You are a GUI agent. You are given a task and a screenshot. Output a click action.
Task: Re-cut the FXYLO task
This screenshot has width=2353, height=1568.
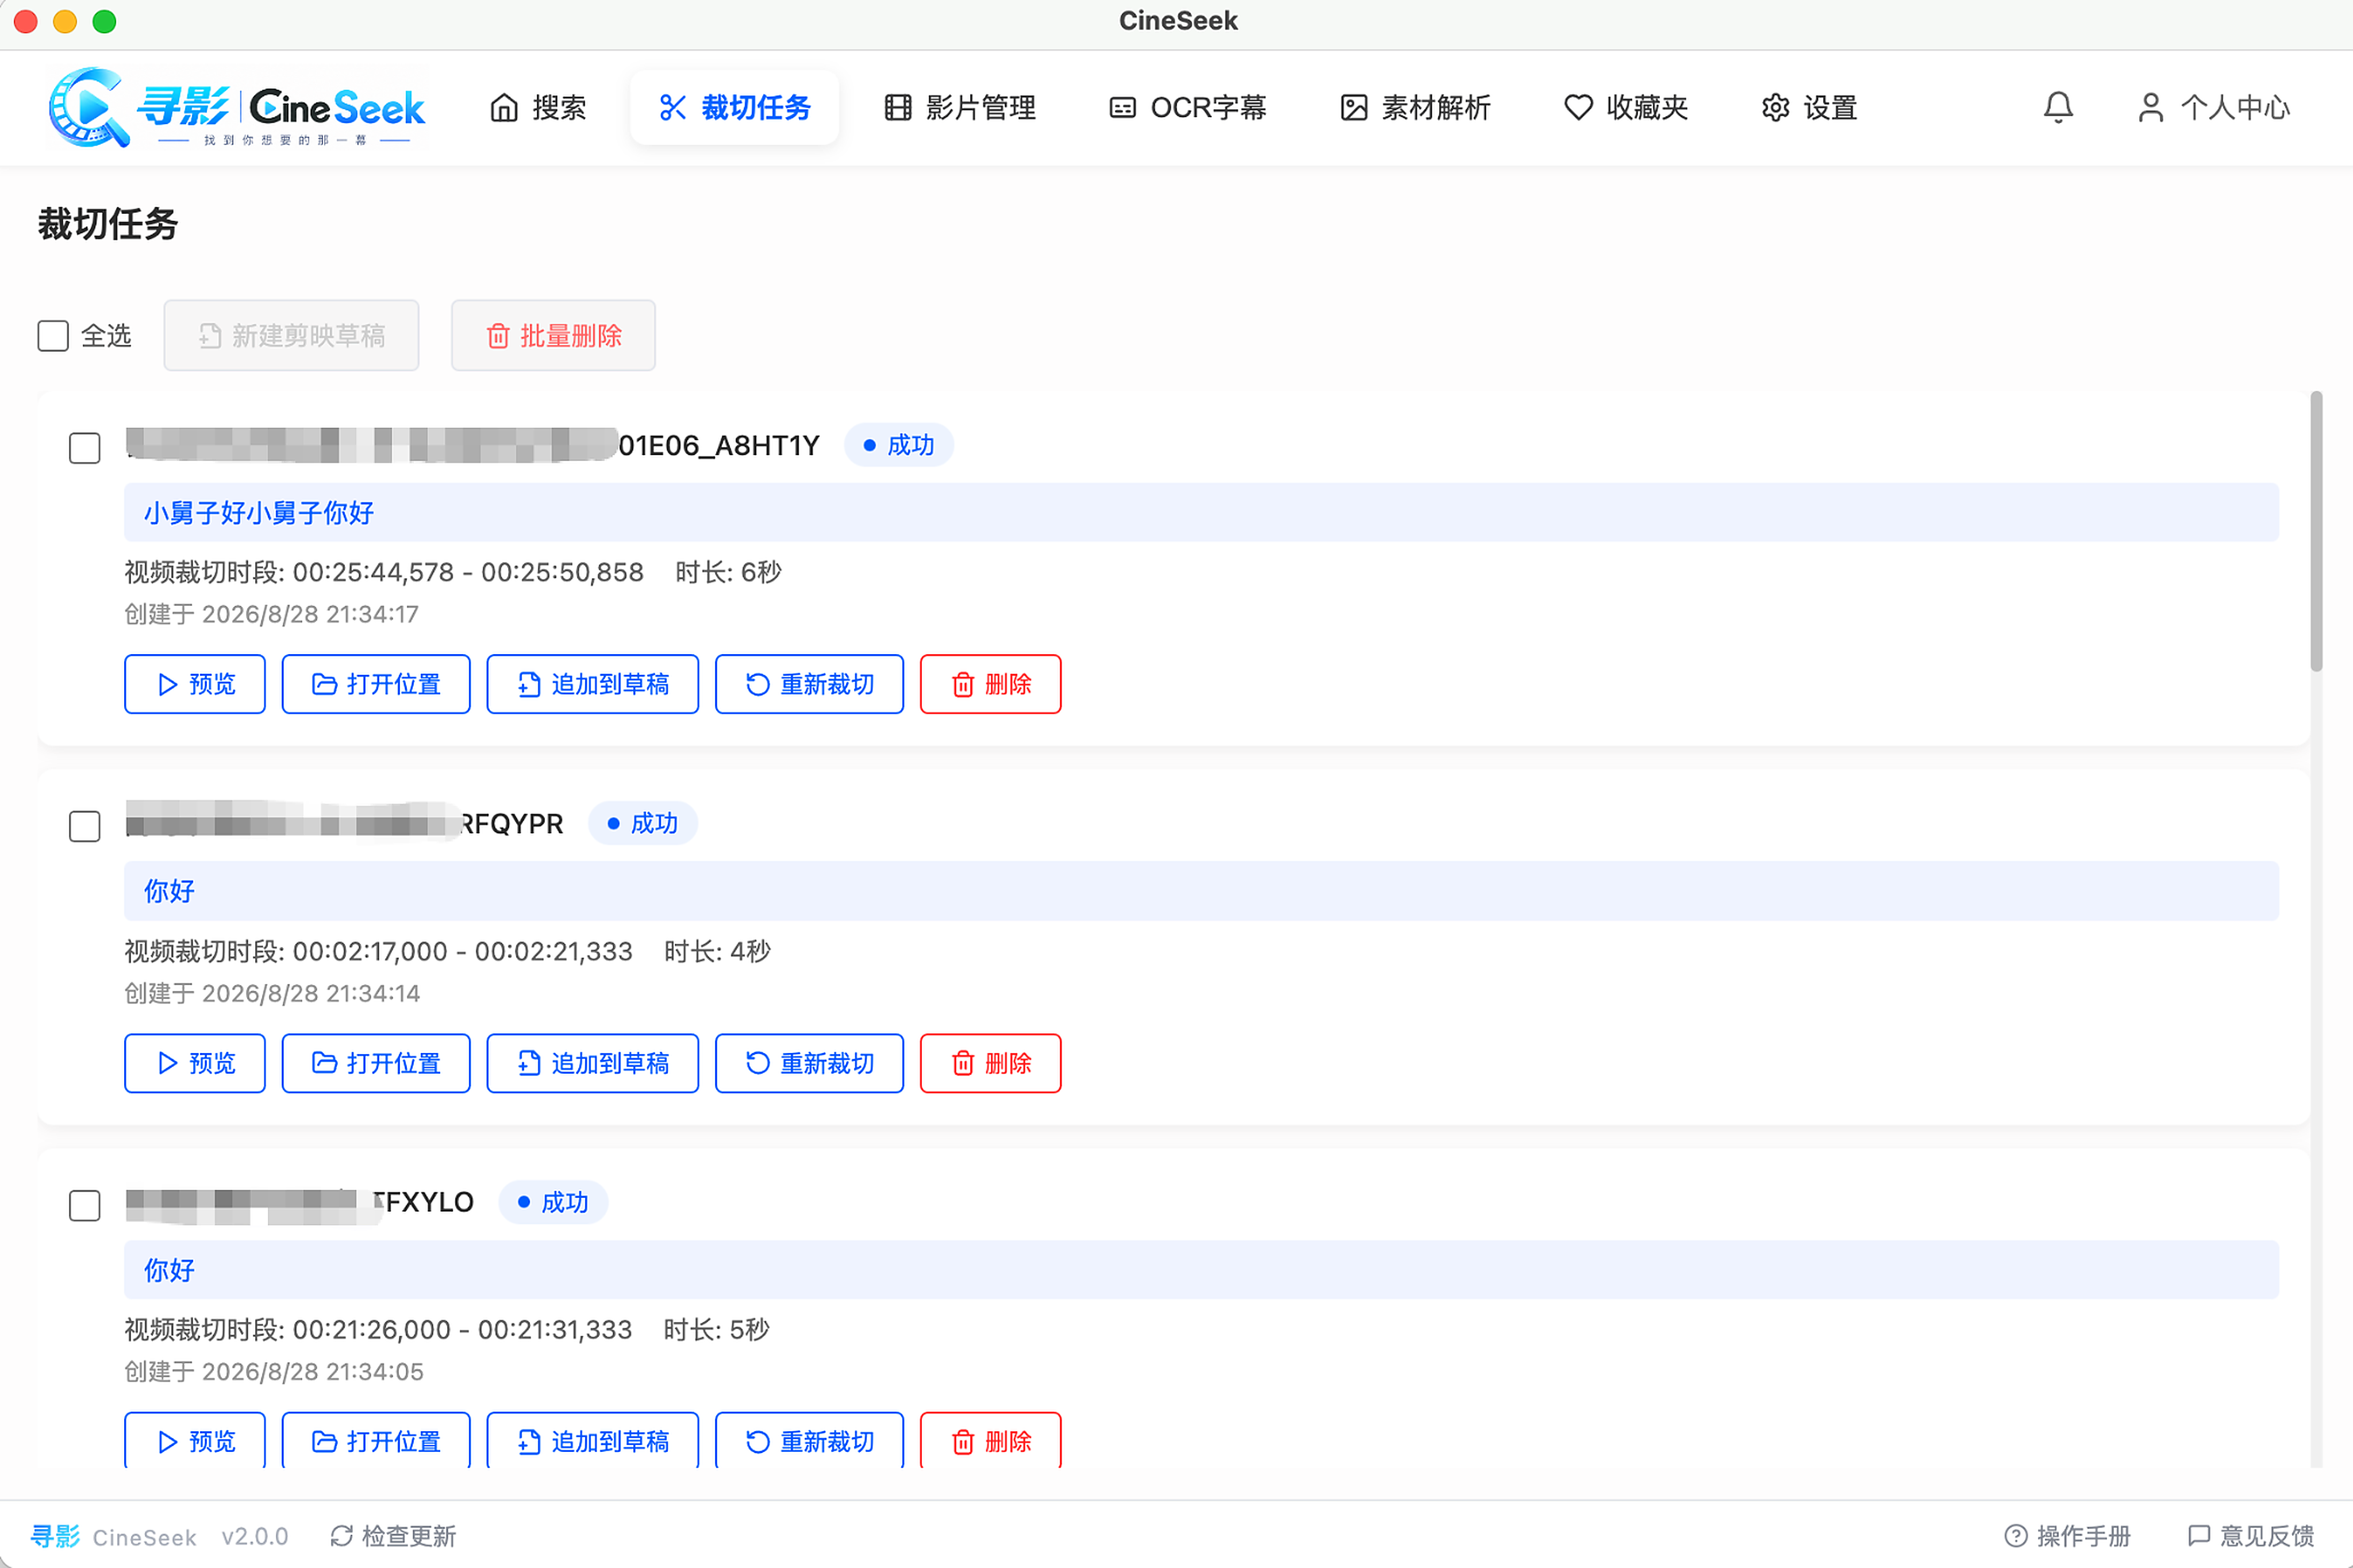coord(809,1441)
